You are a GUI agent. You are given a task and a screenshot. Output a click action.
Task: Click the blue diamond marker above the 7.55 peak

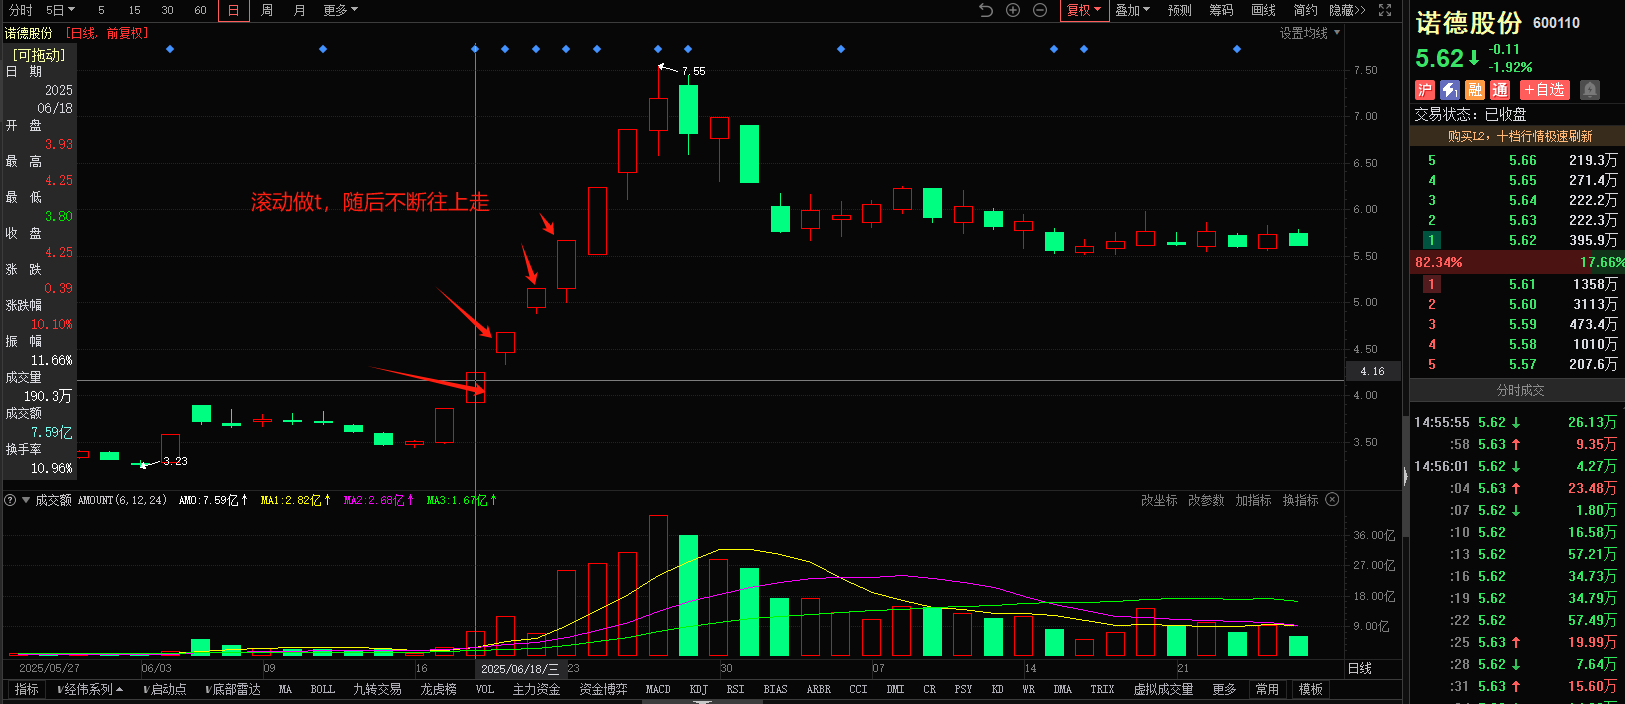tap(658, 49)
